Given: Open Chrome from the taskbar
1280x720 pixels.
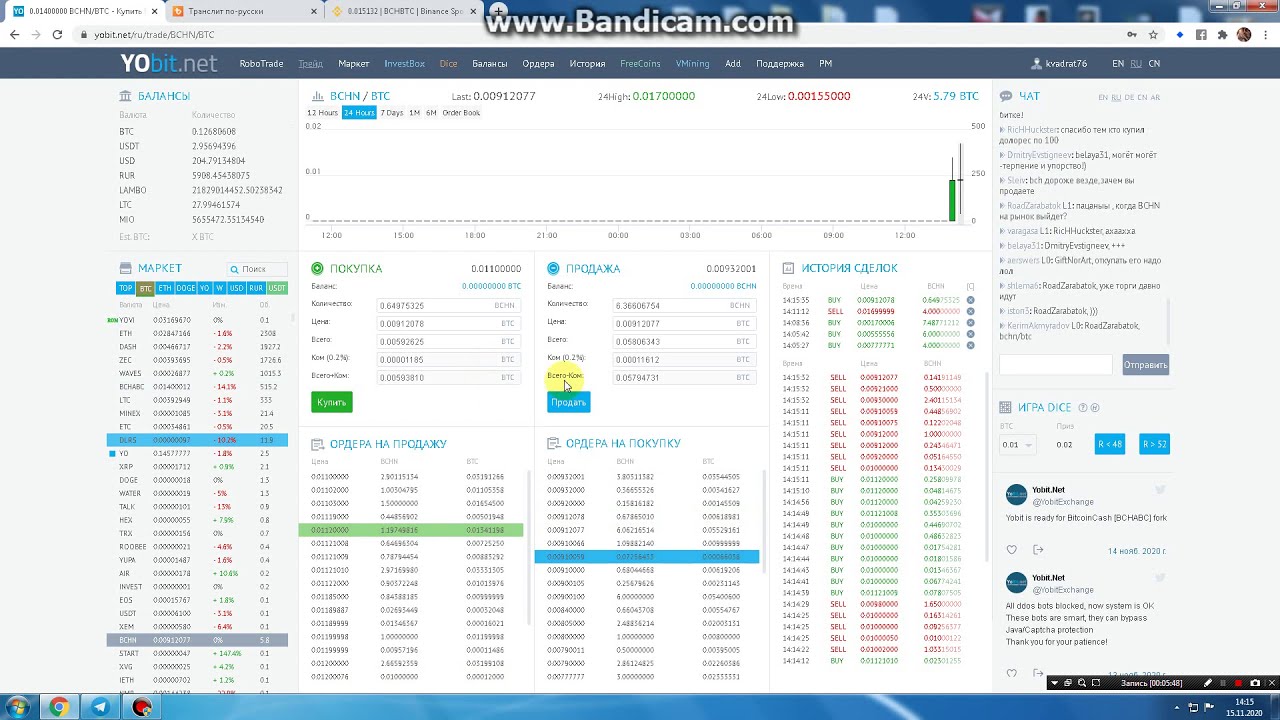Looking at the screenshot, I should tap(59, 707).
